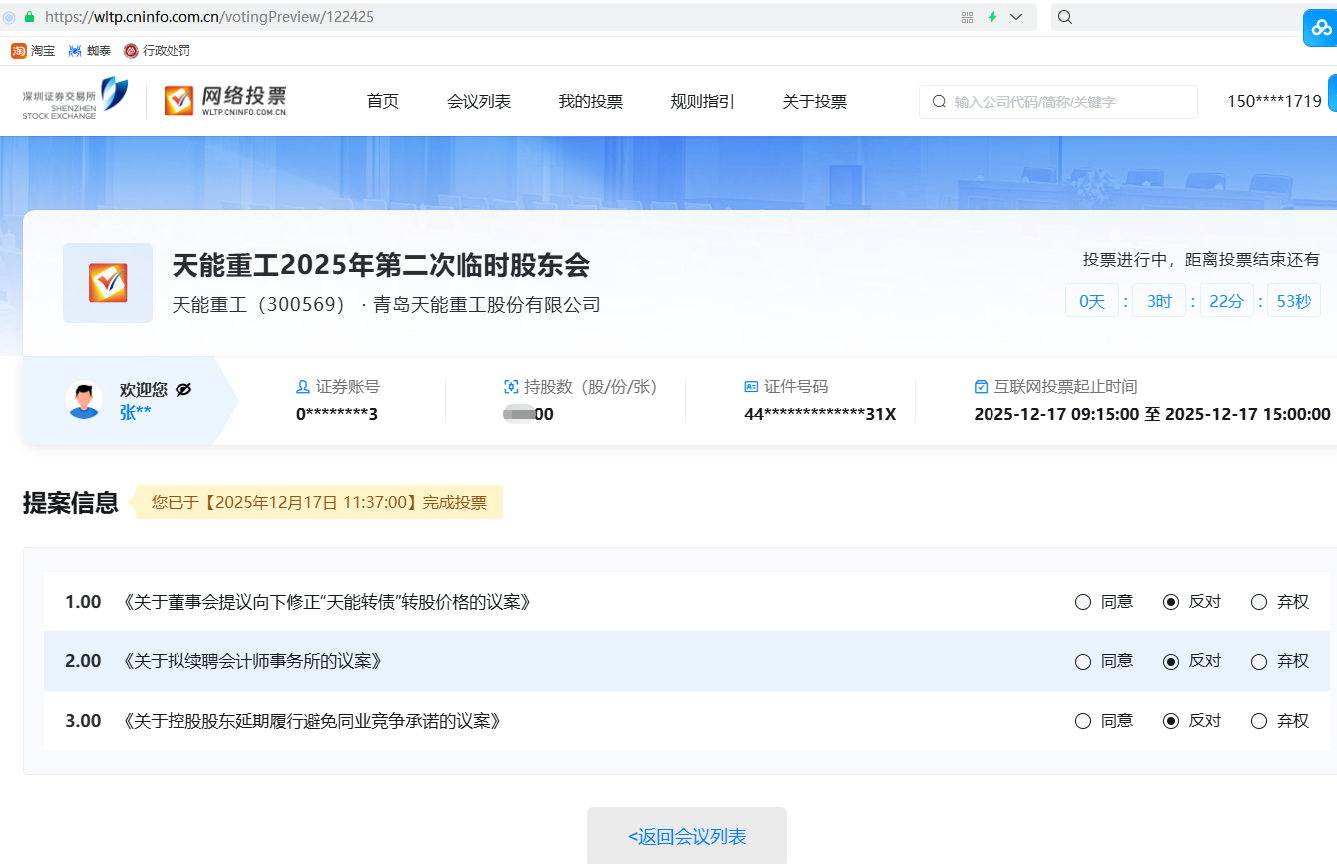Screen dimensions: 1337x864
Task: Open the blue cloud extension icon
Action: coord(1321,28)
